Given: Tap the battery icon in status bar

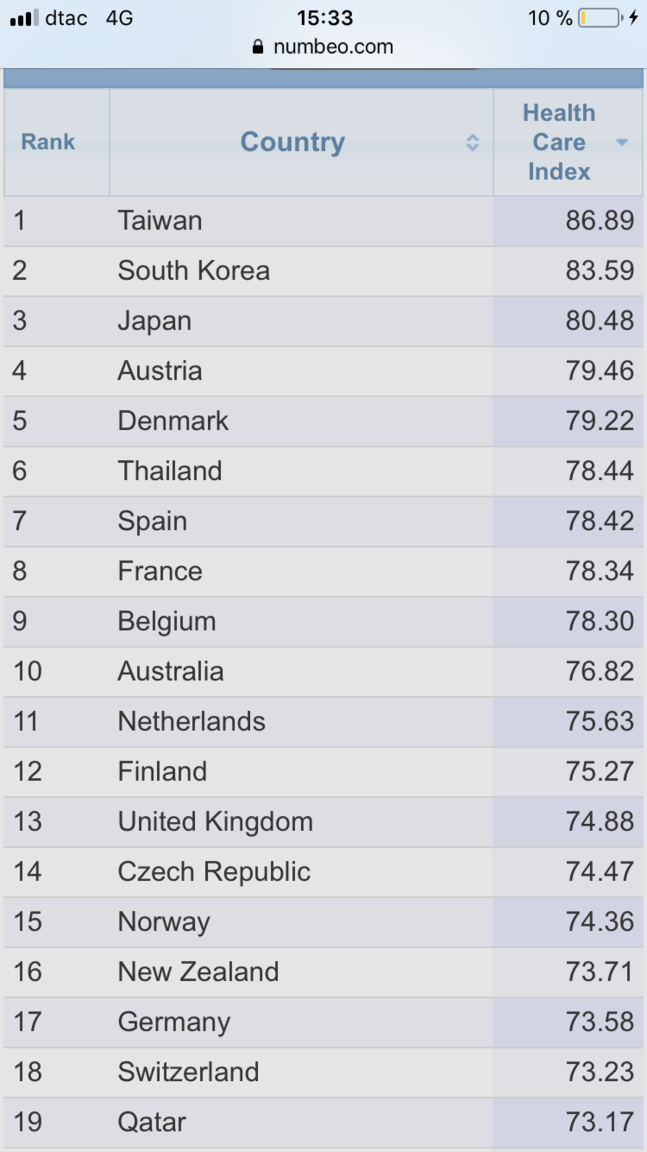Looking at the screenshot, I should tap(600, 18).
